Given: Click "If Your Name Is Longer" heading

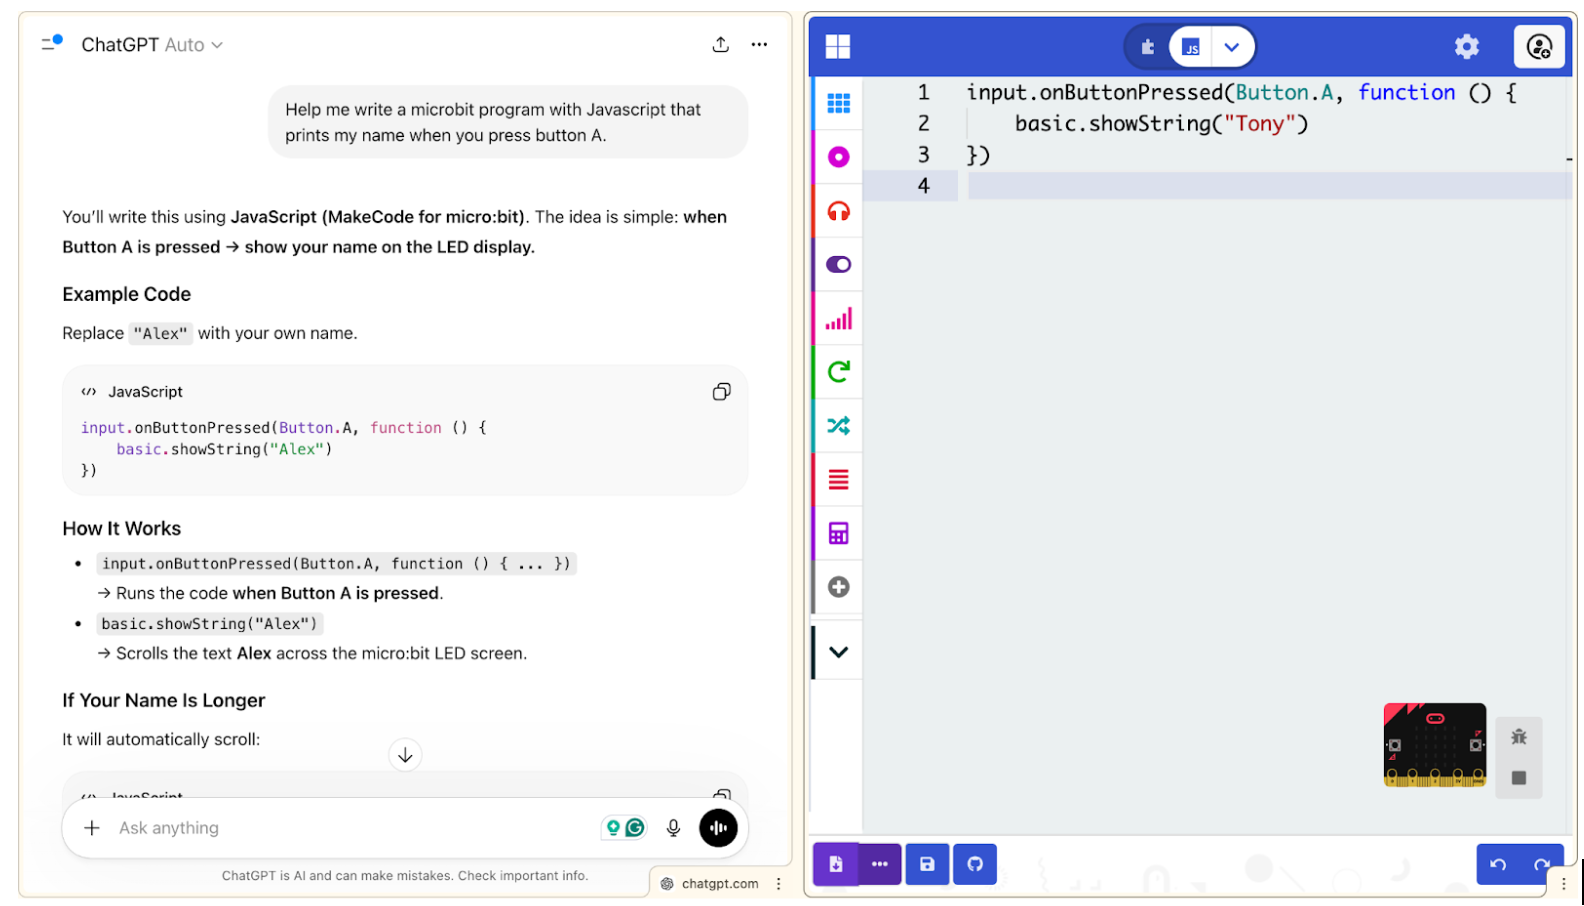Looking at the screenshot, I should click(x=163, y=701).
